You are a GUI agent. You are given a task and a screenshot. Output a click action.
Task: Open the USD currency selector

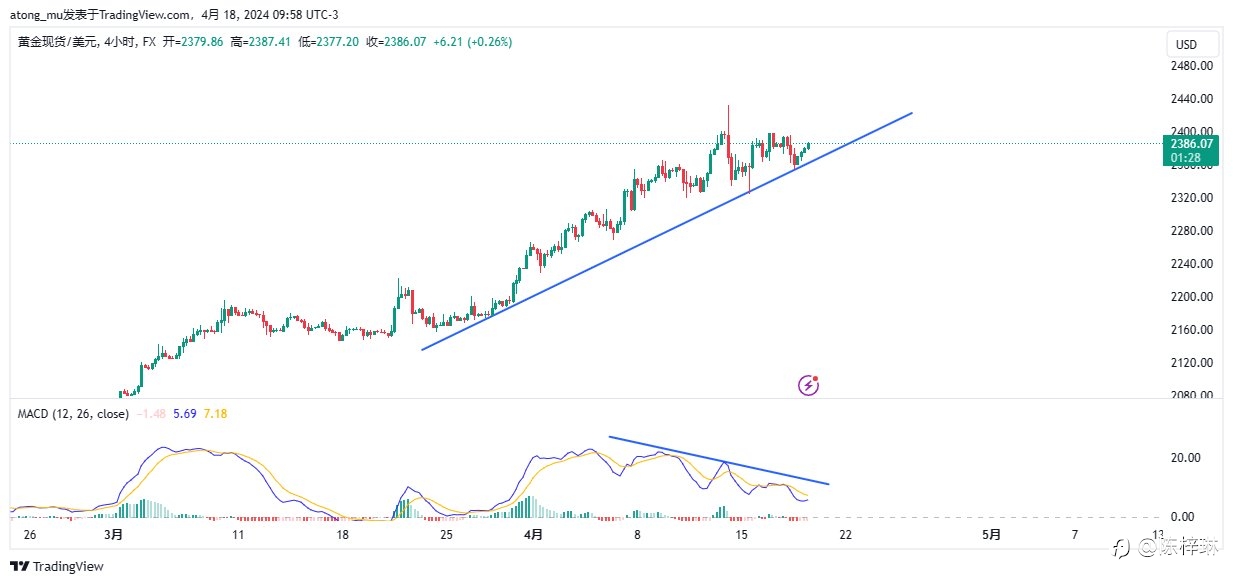(1192, 45)
